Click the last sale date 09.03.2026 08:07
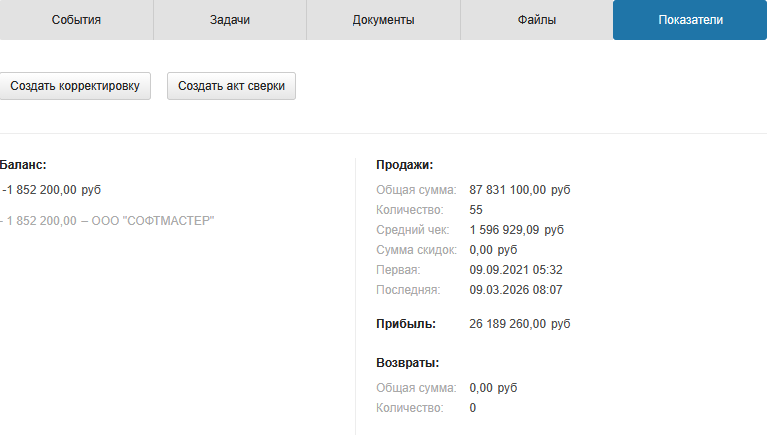Image resolution: width=767 pixels, height=438 pixels. [515, 290]
